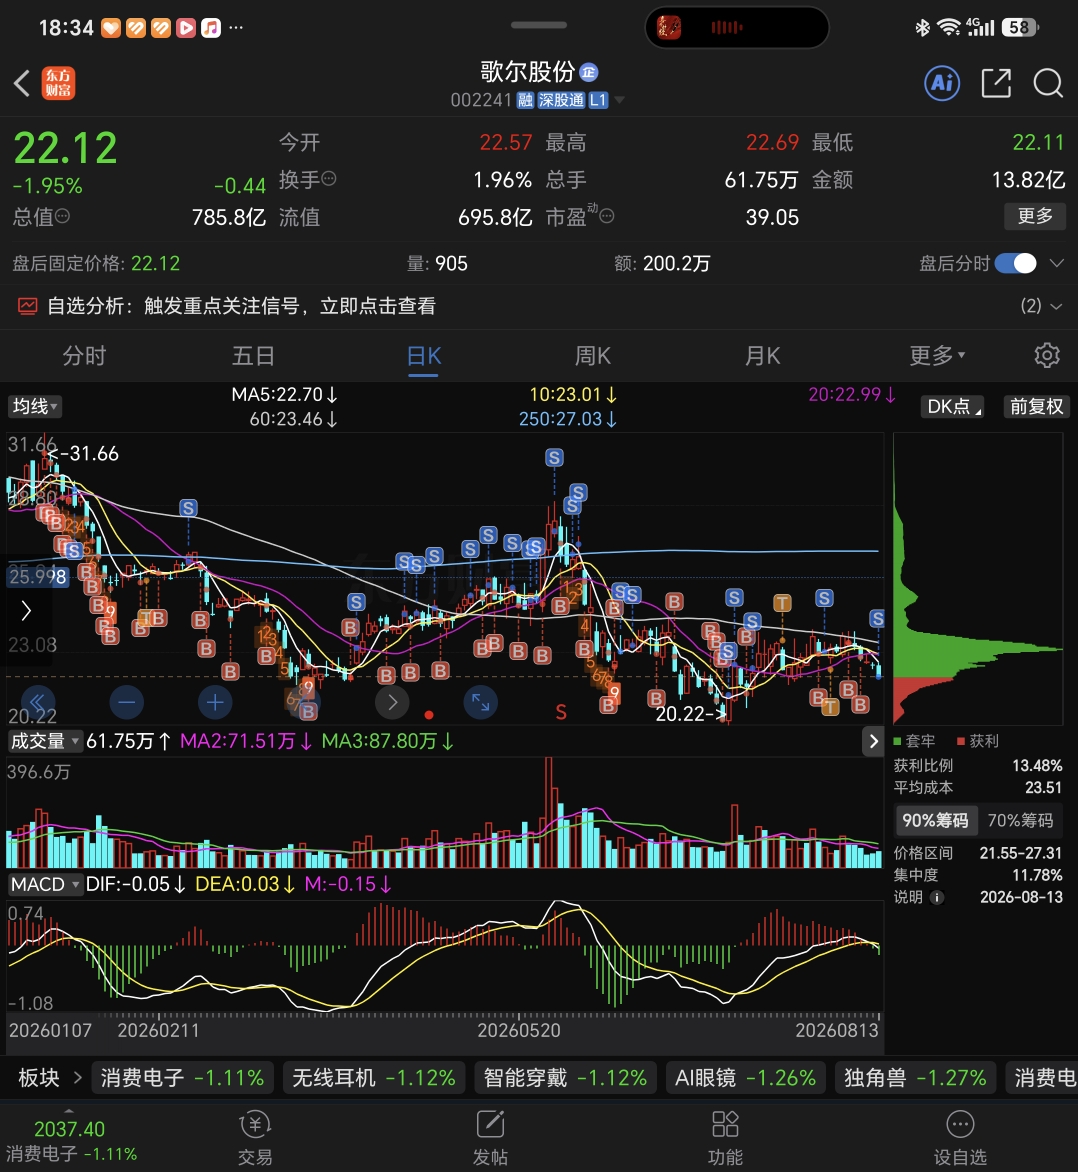Screen dimensions: 1078x1172
Task: Tap the 市盈 info circle icon
Action: coord(607,216)
